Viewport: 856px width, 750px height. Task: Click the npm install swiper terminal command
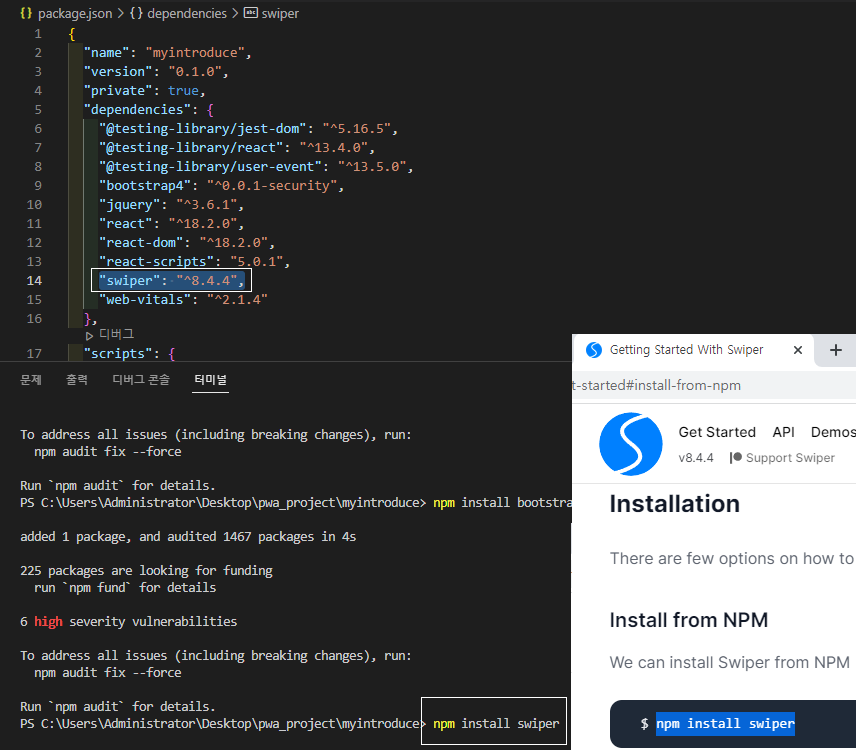point(496,724)
